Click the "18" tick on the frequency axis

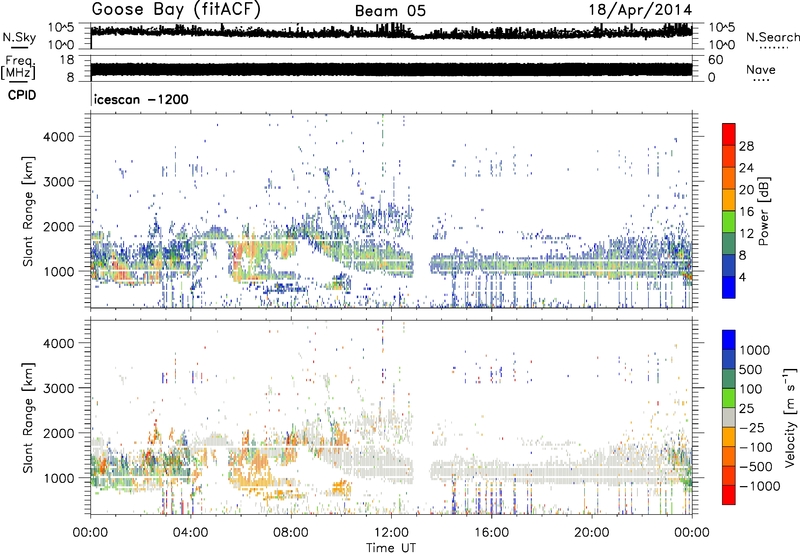click(67, 60)
